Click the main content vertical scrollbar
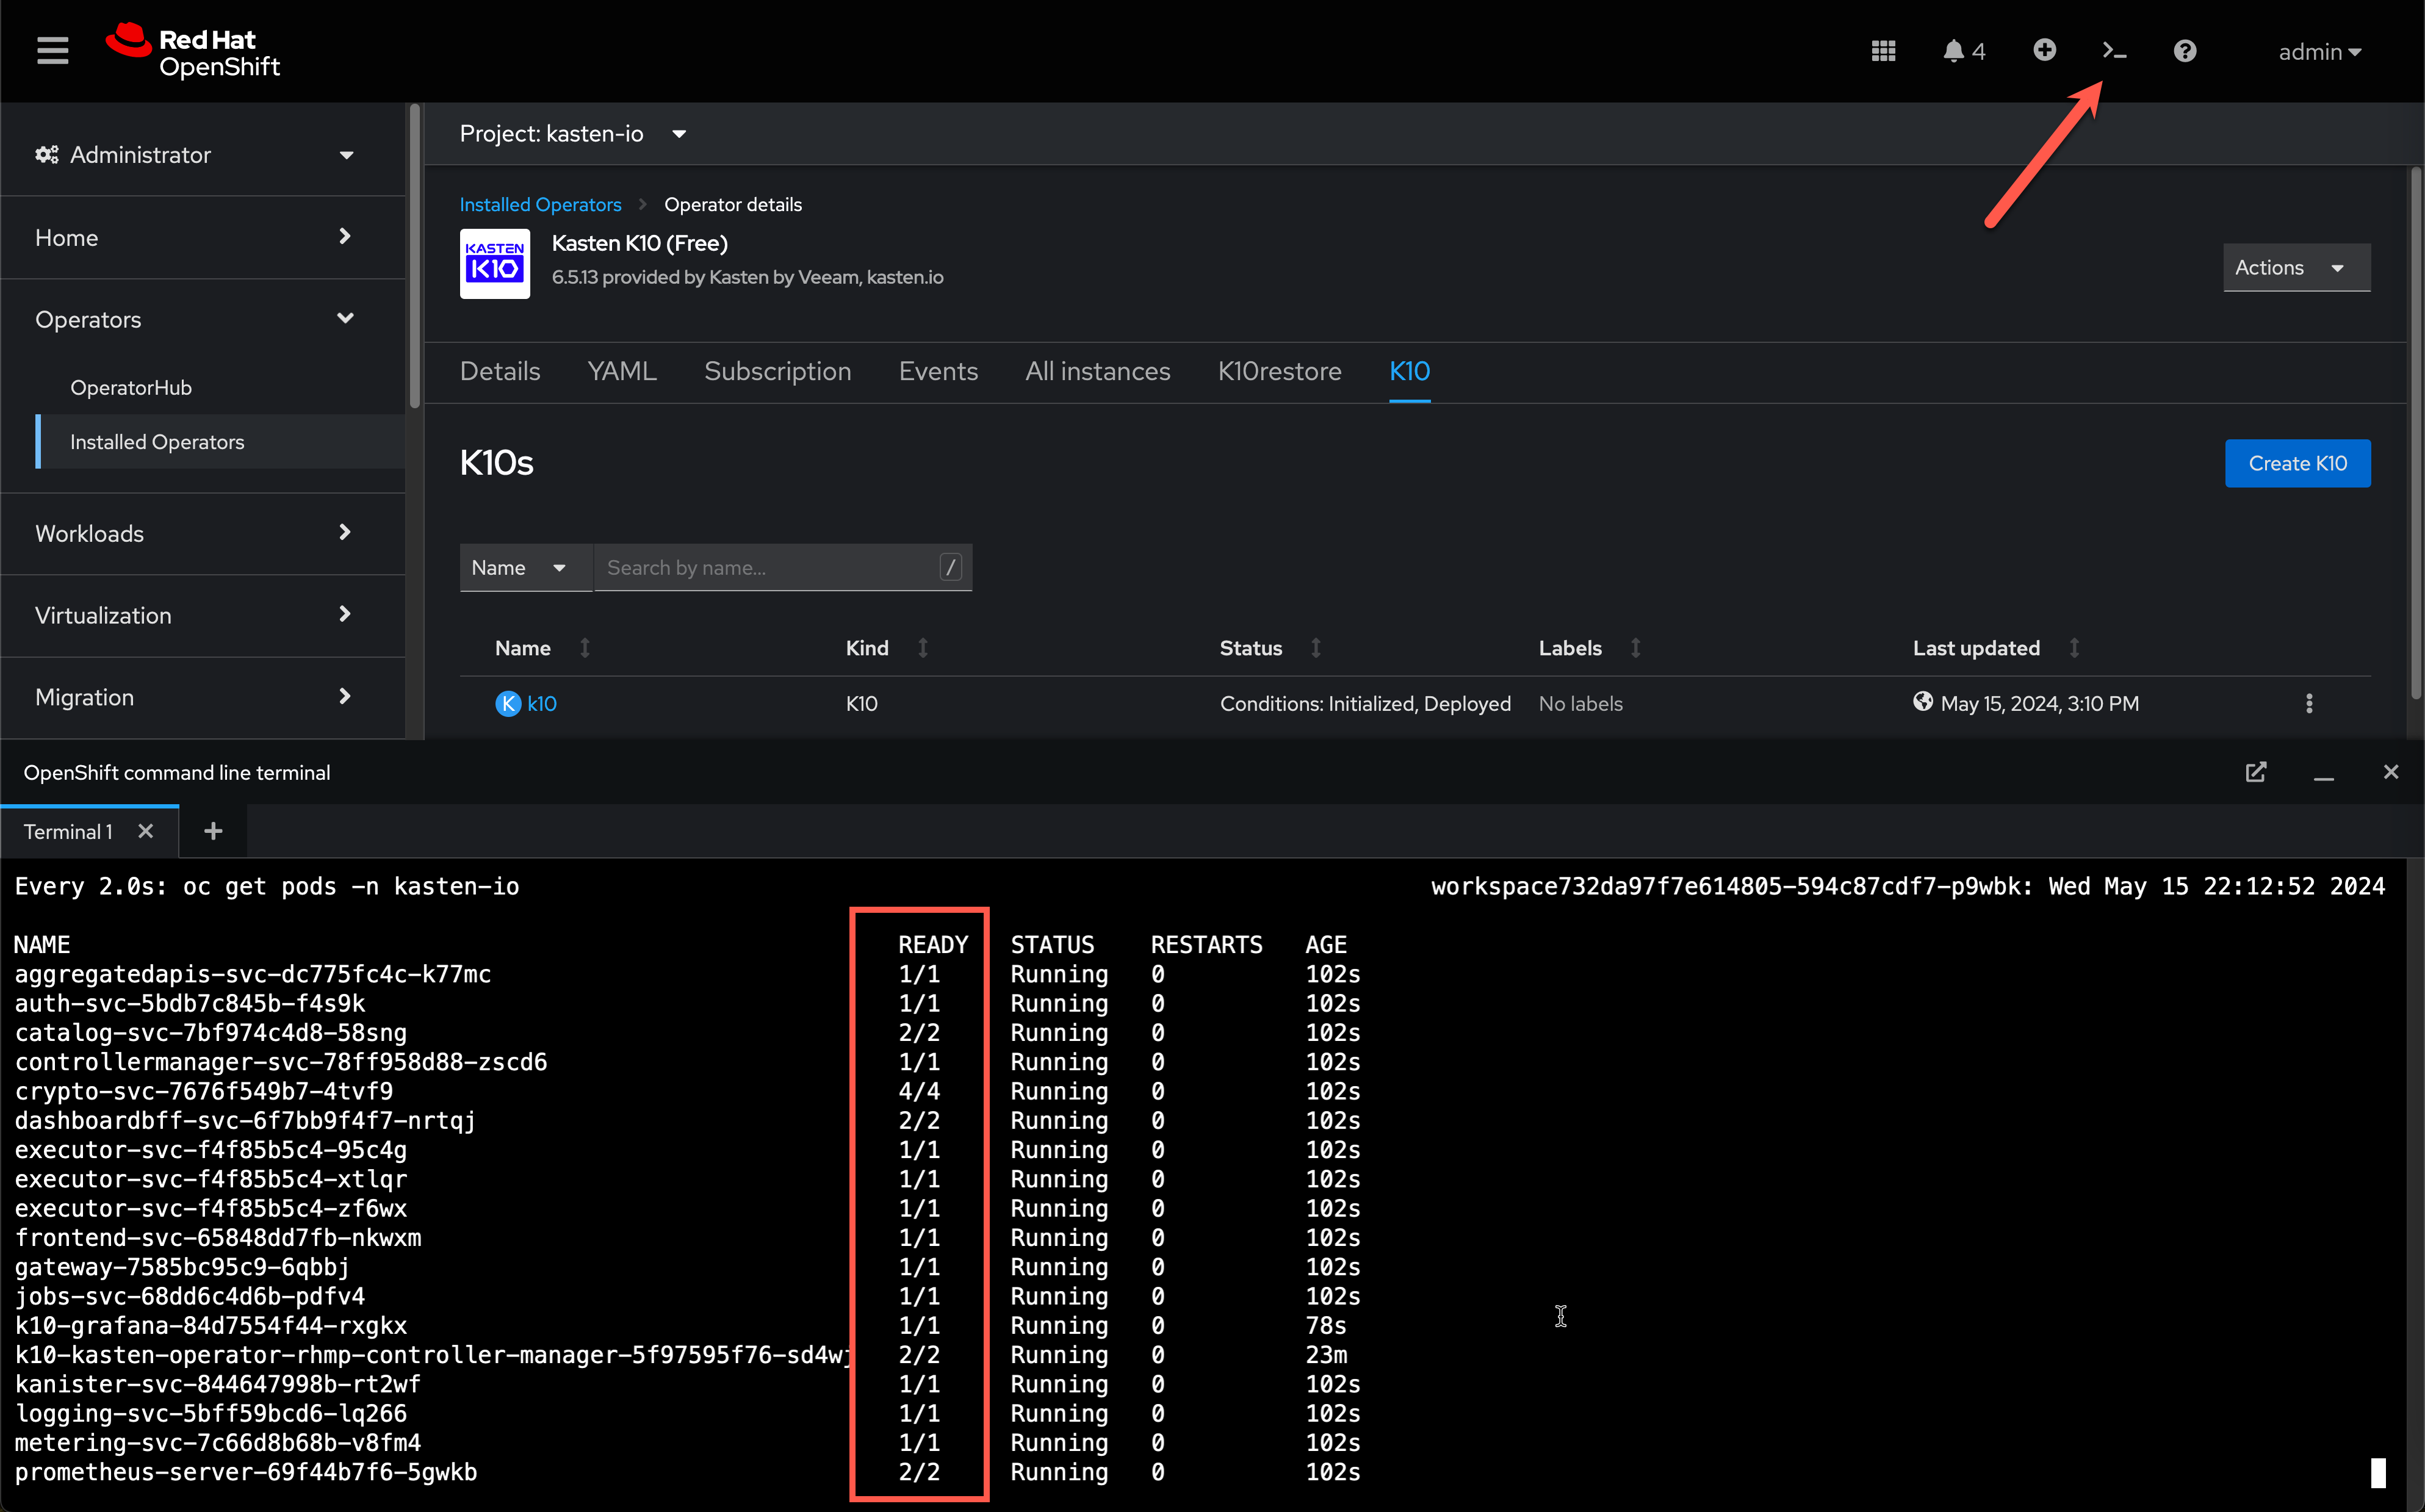2425x1512 pixels. point(2415,432)
